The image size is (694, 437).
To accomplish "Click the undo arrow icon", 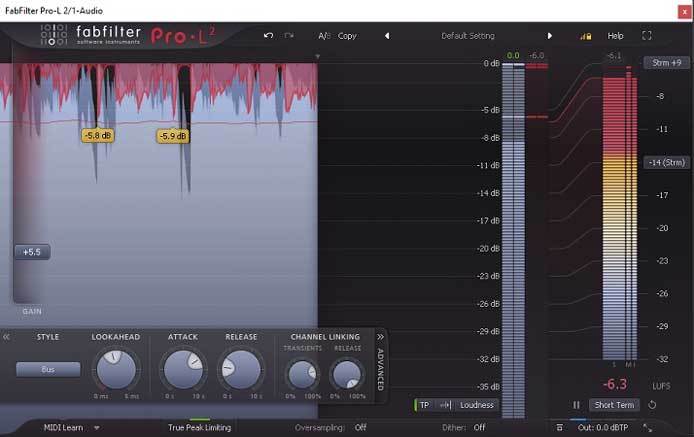I will coord(268,36).
